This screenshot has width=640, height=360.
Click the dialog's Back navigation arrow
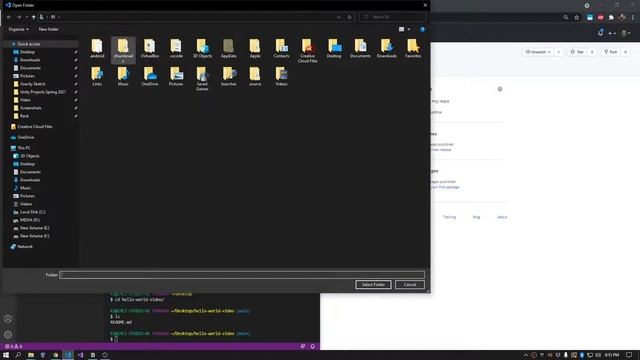(9, 17)
